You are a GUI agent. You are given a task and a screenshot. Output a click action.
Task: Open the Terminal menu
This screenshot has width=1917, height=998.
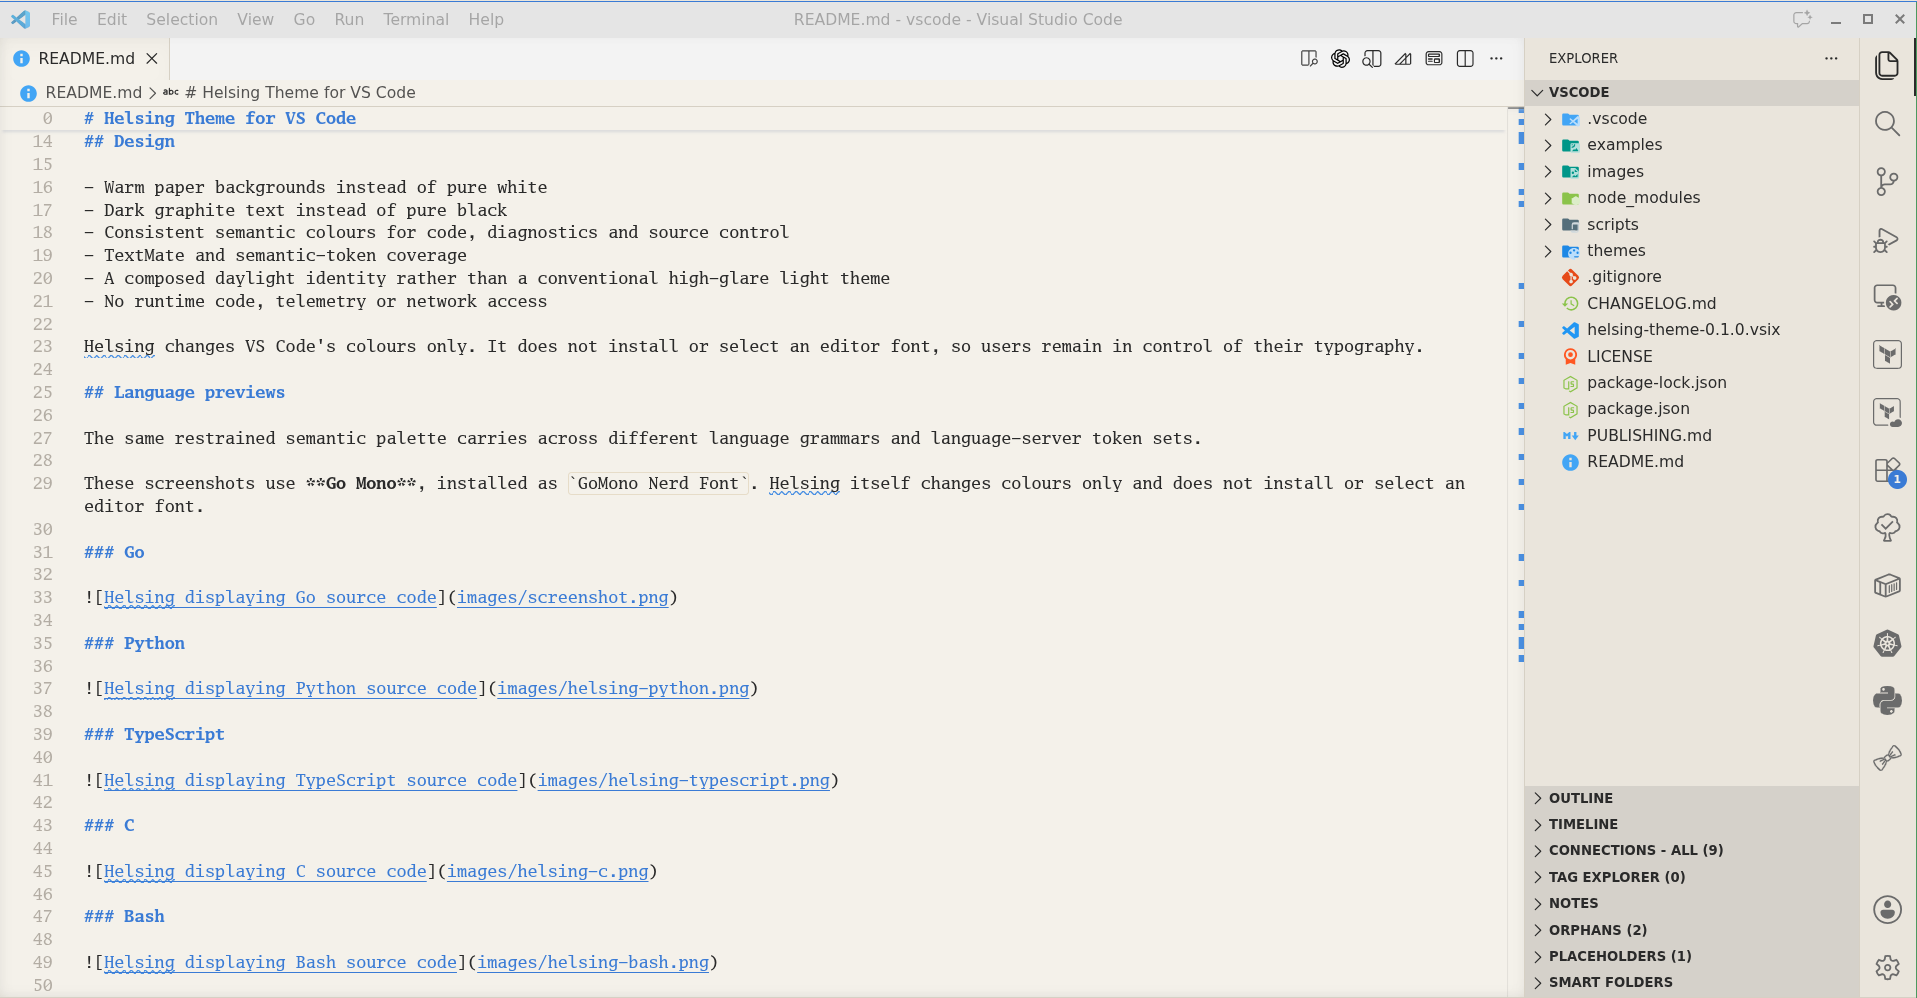(x=416, y=19)
